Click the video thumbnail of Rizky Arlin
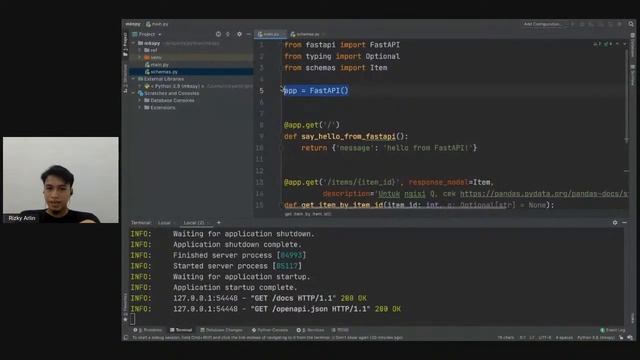 [x=61, y=180]
